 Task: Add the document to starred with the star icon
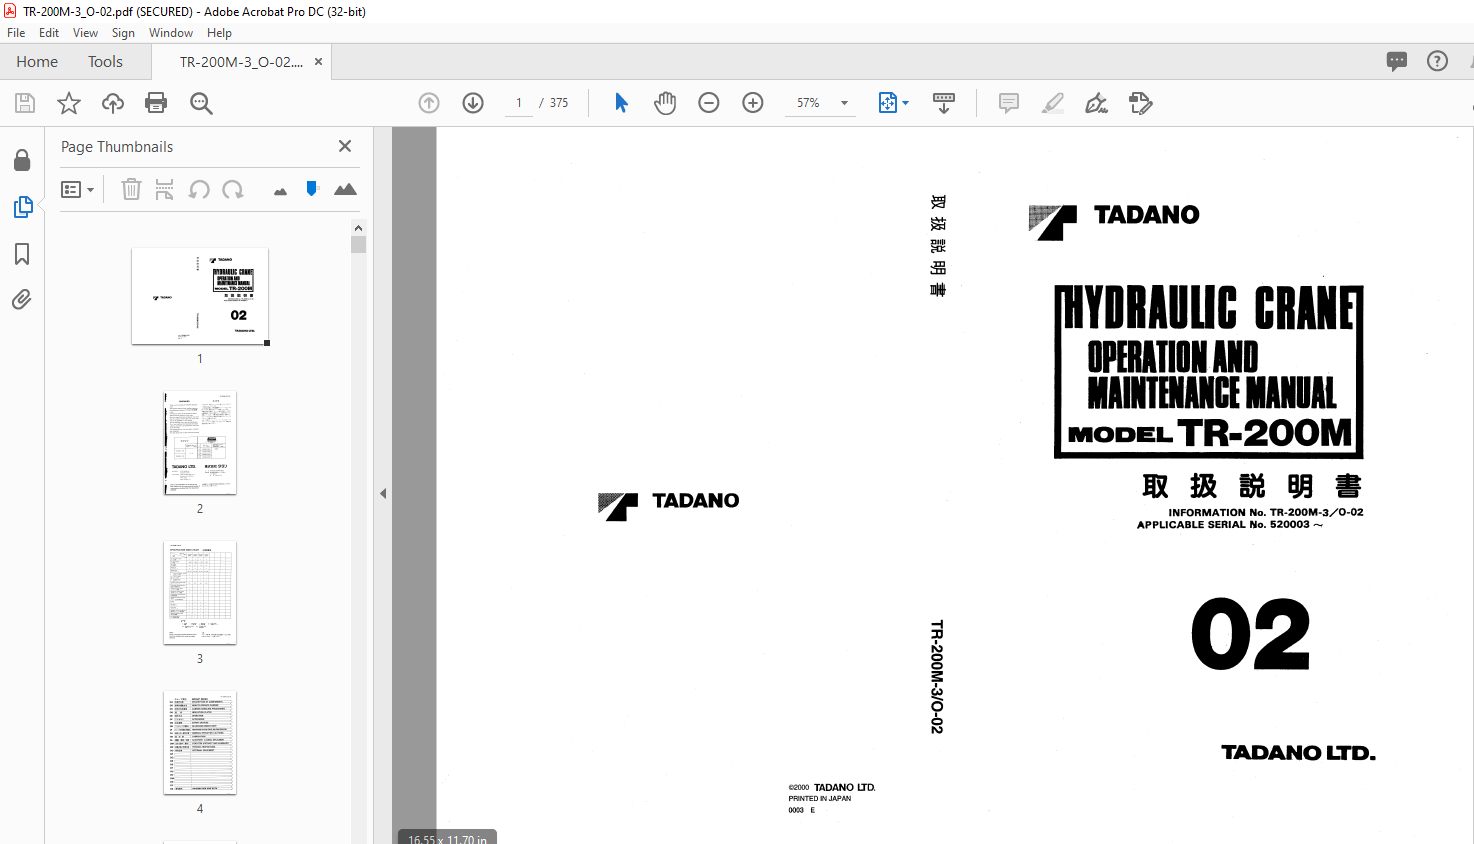pos(69,103)
